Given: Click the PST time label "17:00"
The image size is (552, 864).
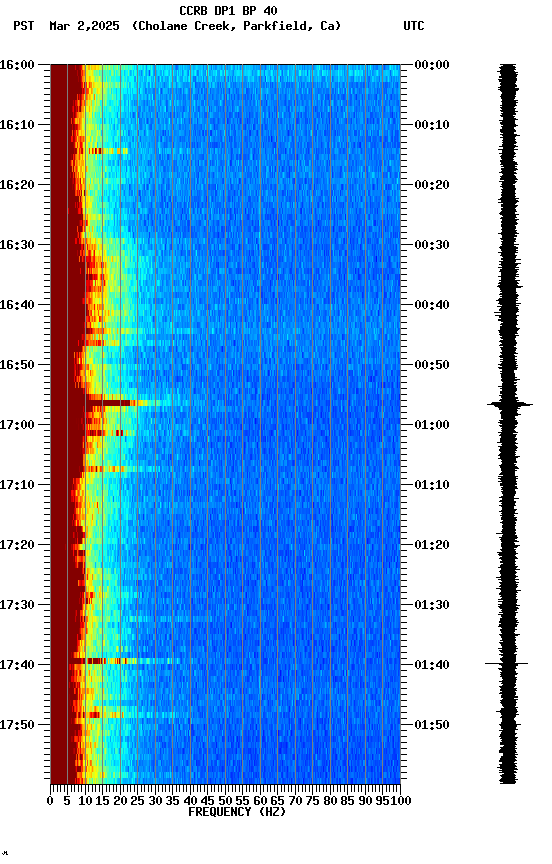Looking at the screenshot, I should point(17,425).
